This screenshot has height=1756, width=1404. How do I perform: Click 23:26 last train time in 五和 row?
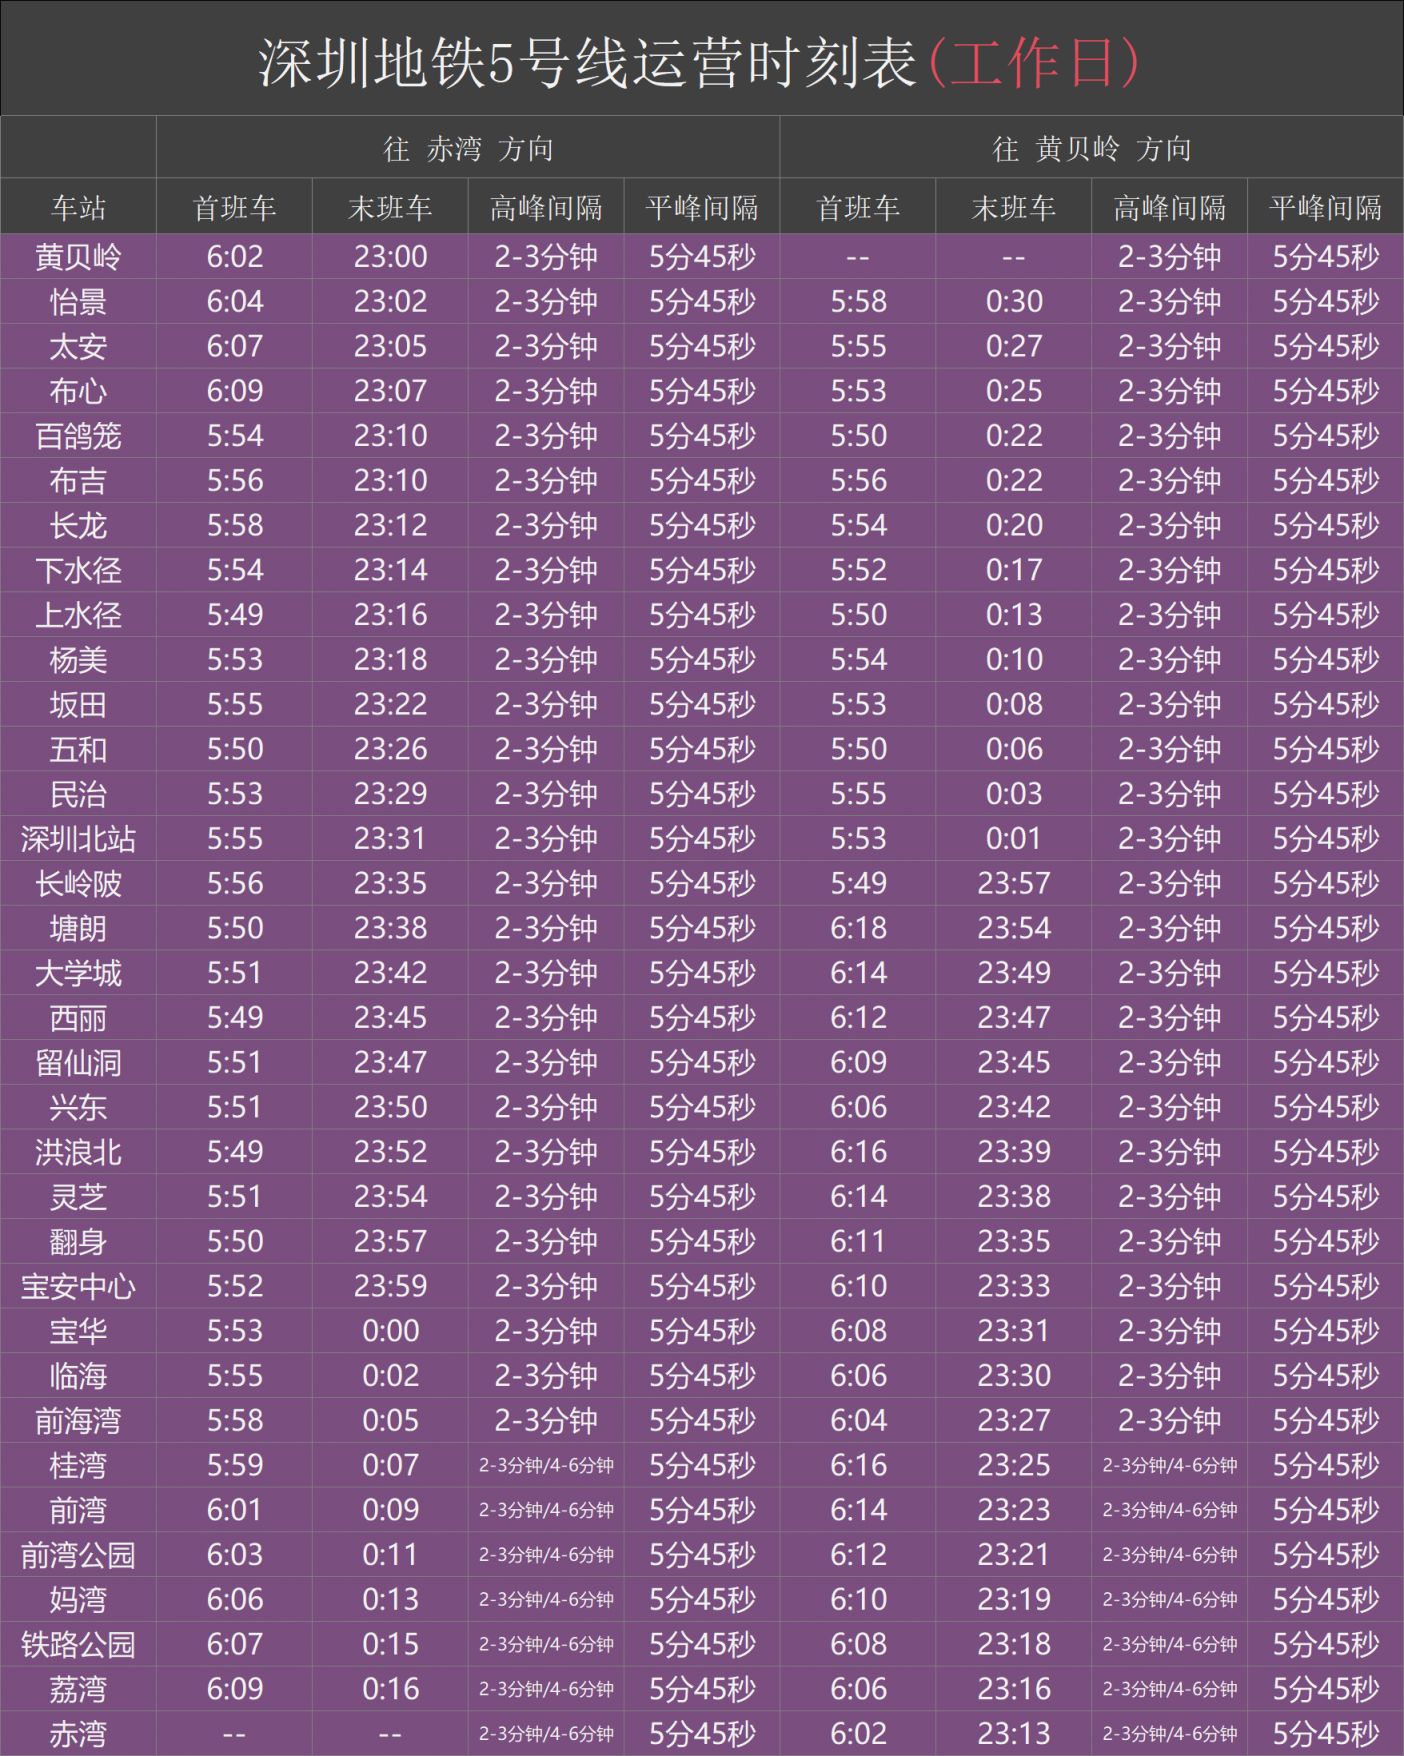pos(390,749)
